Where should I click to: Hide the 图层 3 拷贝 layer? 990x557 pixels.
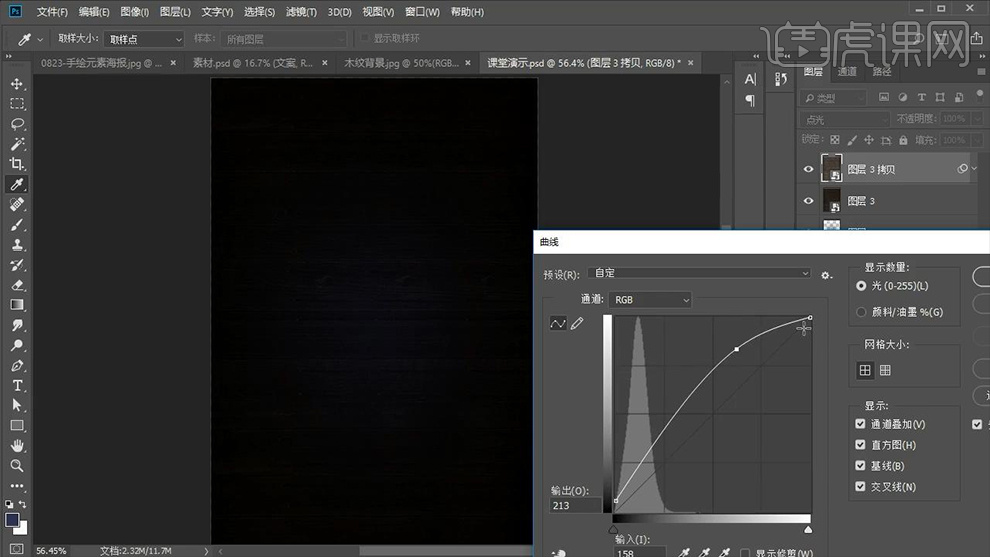[809, 169]
